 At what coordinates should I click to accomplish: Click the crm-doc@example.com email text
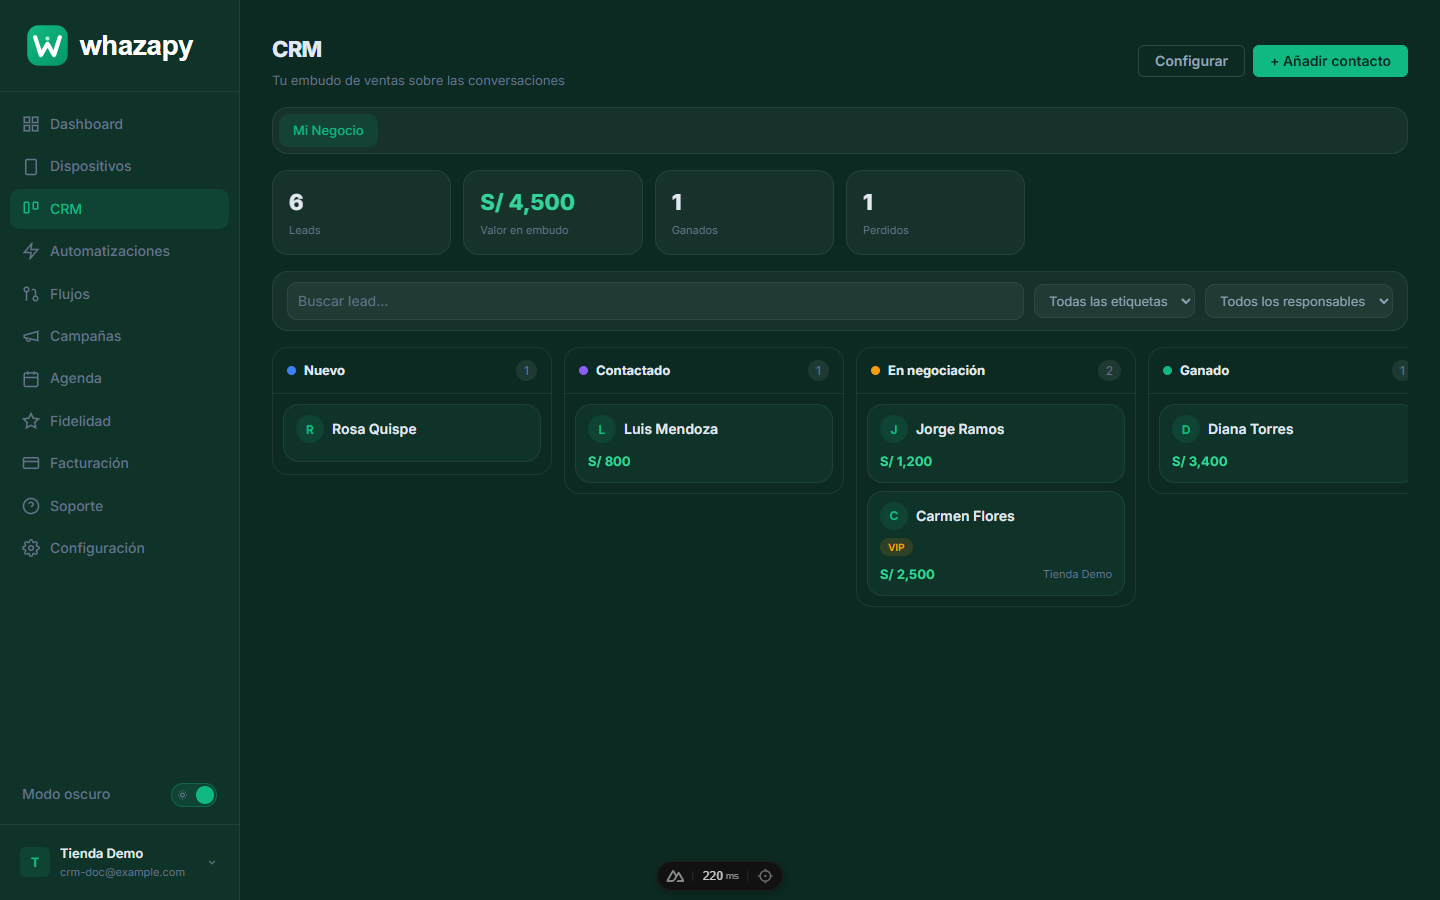(x=122, y=872)
